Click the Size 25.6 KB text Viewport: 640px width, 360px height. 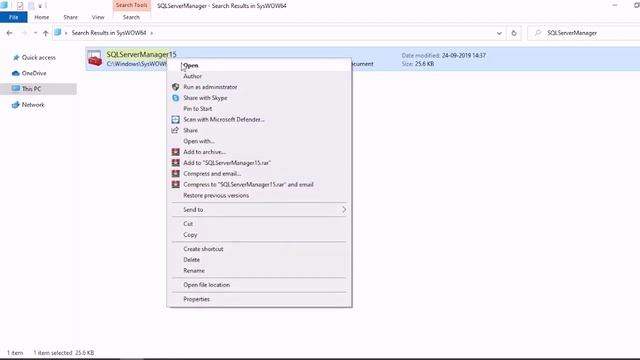(418, 64)
